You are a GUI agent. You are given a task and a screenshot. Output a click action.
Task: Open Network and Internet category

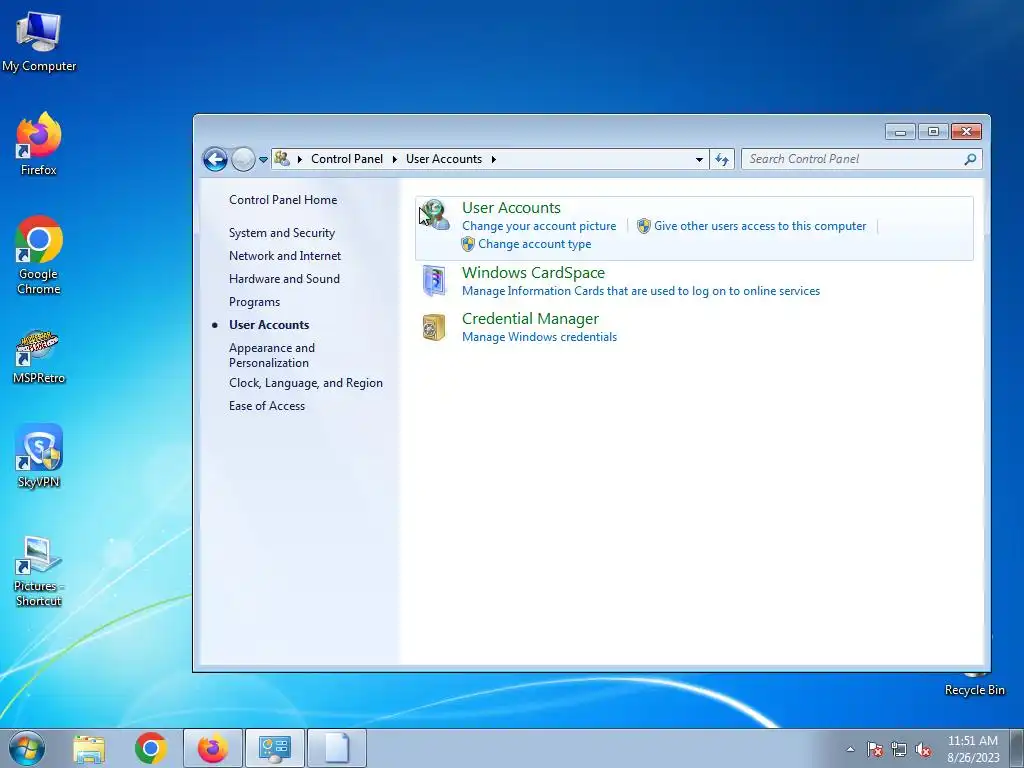click(285, 256)
